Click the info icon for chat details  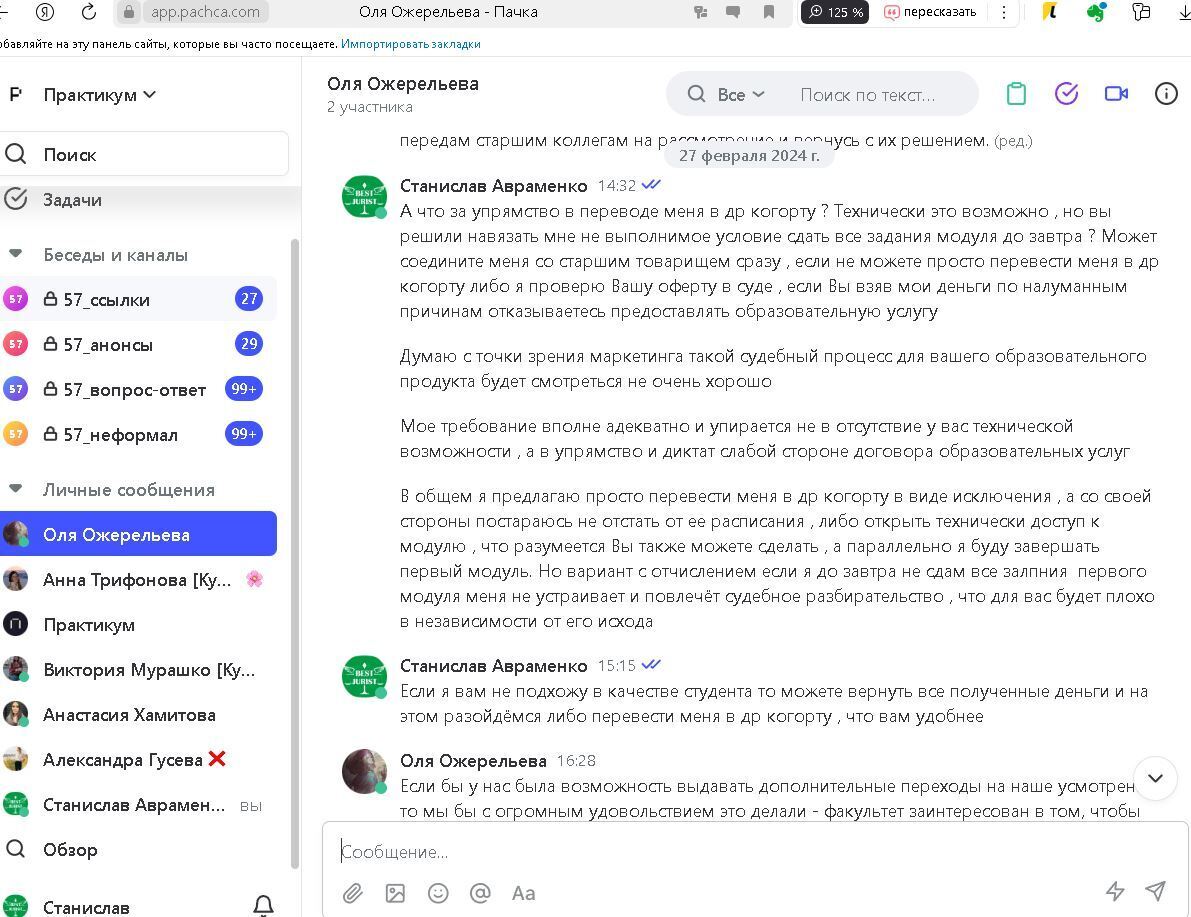pyautogui.click(x=1166, y=93)
